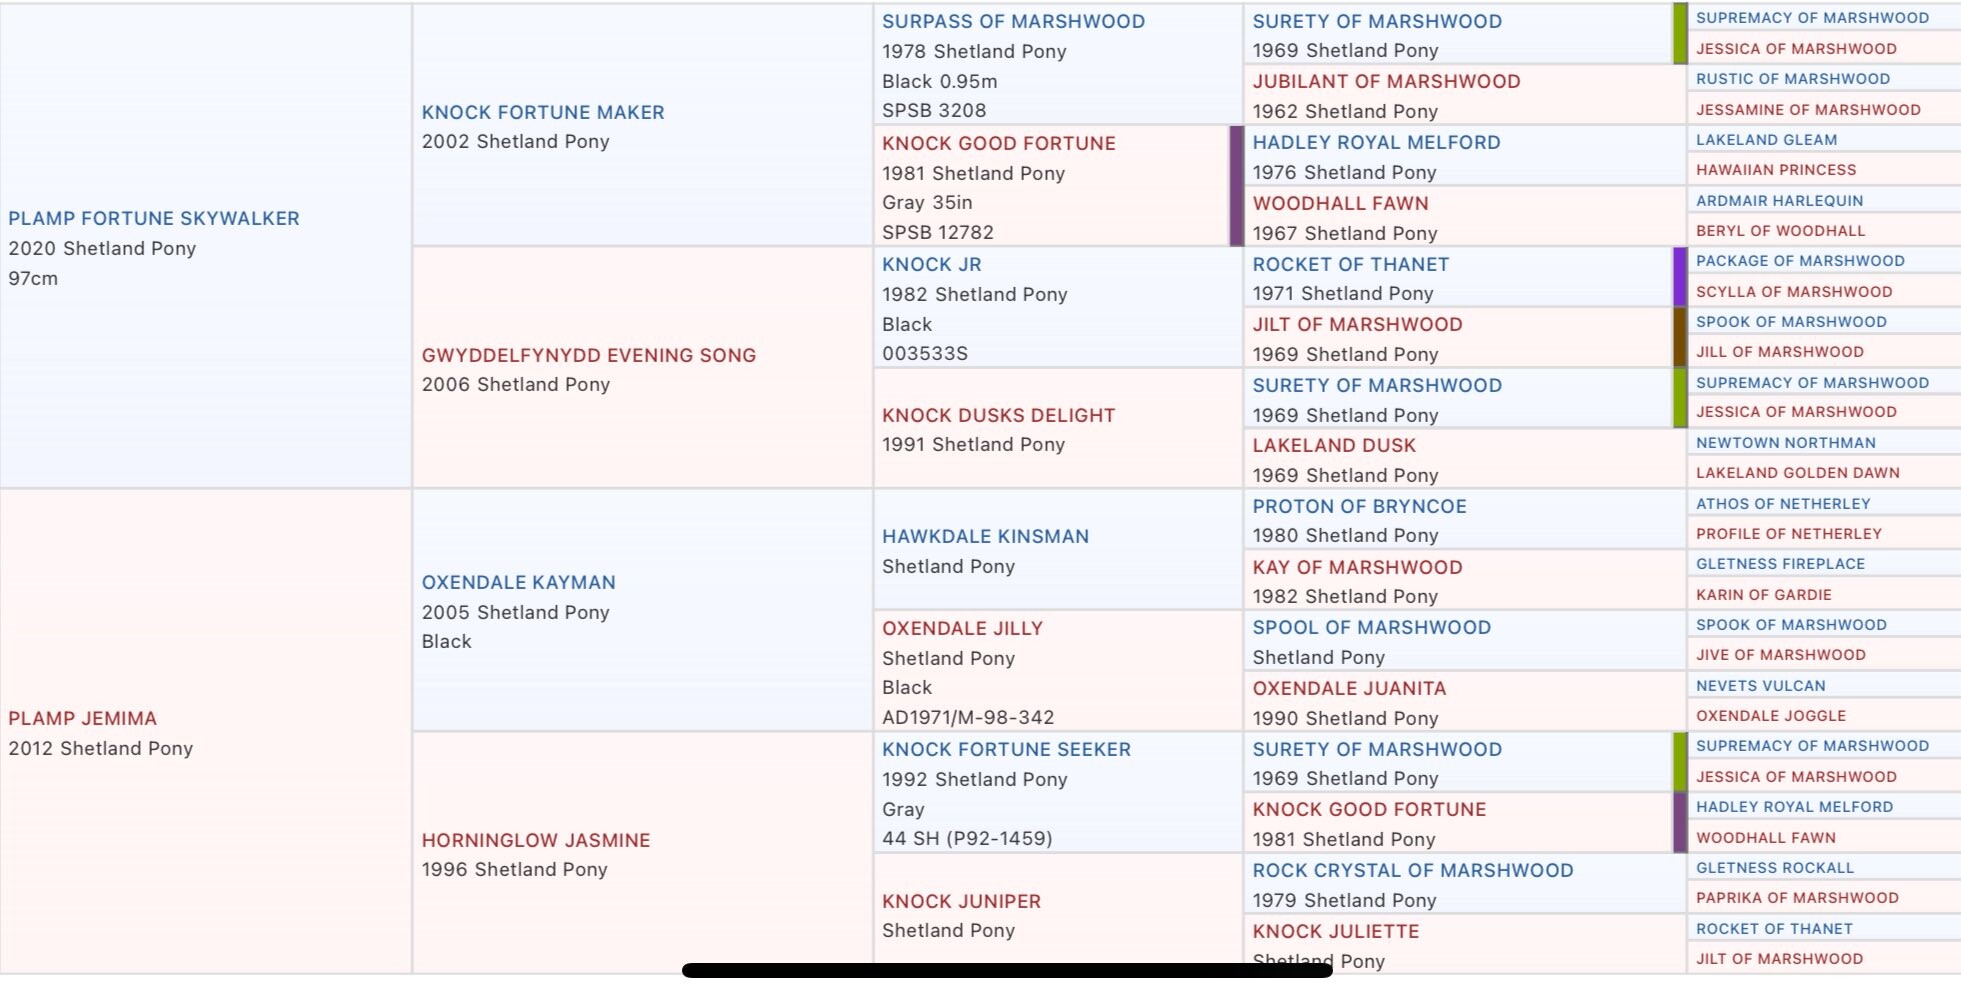Select KNOCK JR pony link
Viewport: 1961px width, 991px height.
931,264
